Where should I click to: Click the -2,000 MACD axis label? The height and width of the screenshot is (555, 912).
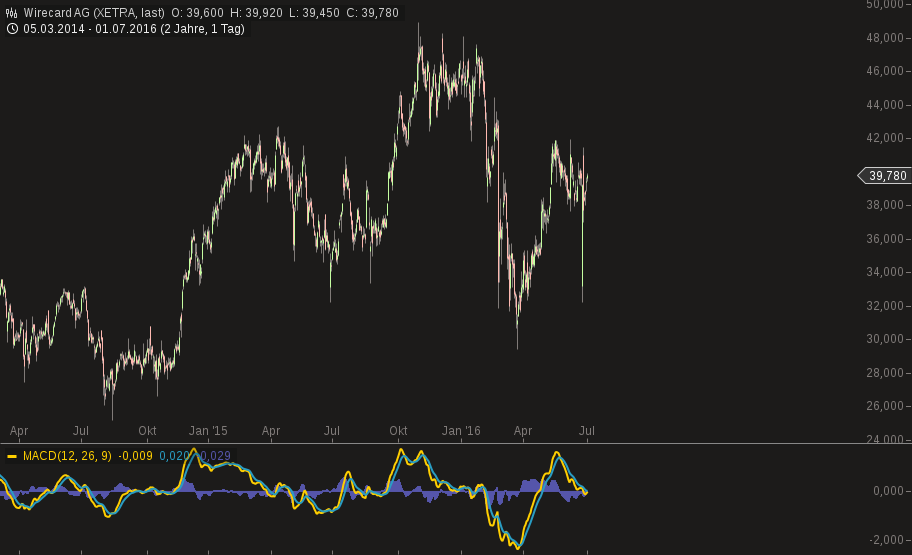tap(886, 540)
